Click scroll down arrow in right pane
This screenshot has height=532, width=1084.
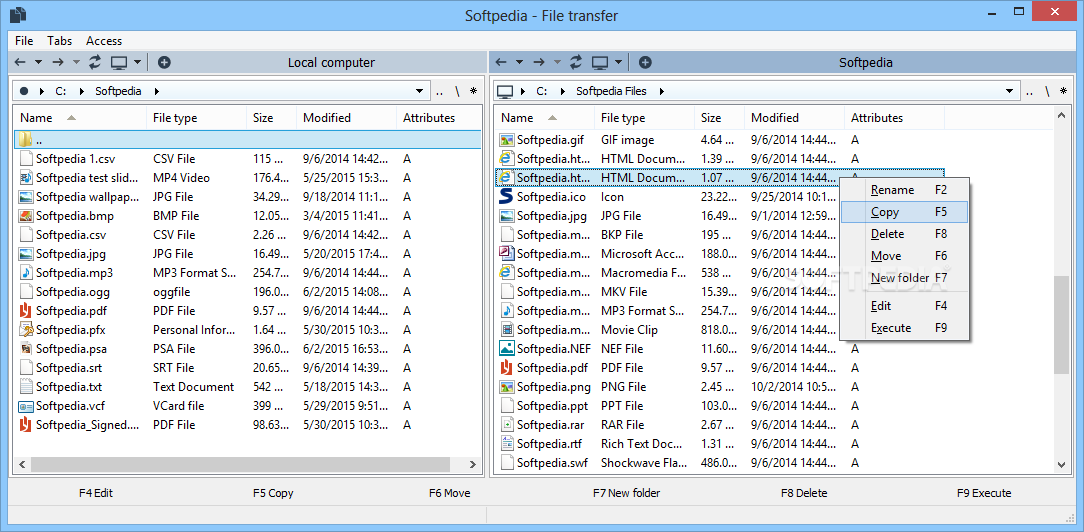(x=1061, y=465)
